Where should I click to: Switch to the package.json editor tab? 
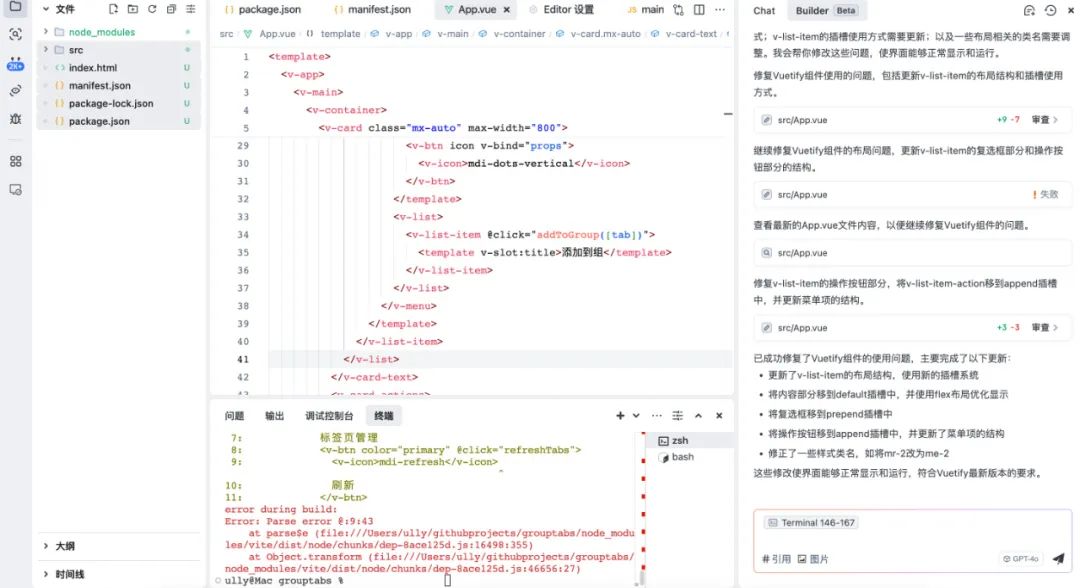(x=263, y=10)
